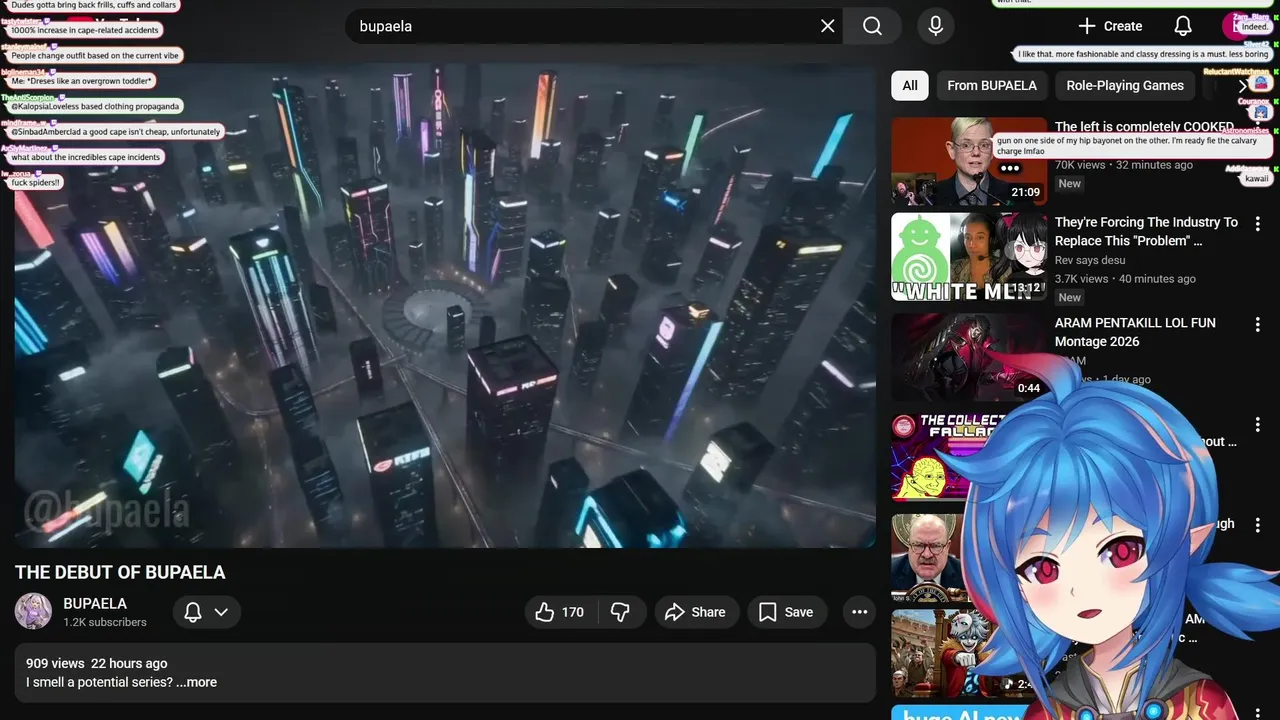The width and height of the screenshot is (1280, 720).
Task: Click the magnifying glass search button
Action: (x=872, y=26)
